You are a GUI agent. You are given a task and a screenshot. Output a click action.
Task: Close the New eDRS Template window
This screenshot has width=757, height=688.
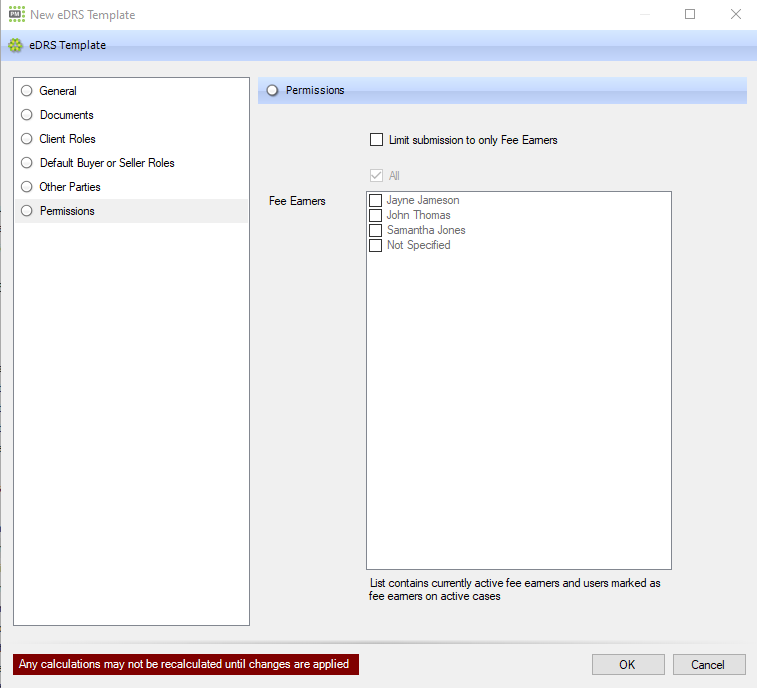pyautogui.click(x=735, y=14)
